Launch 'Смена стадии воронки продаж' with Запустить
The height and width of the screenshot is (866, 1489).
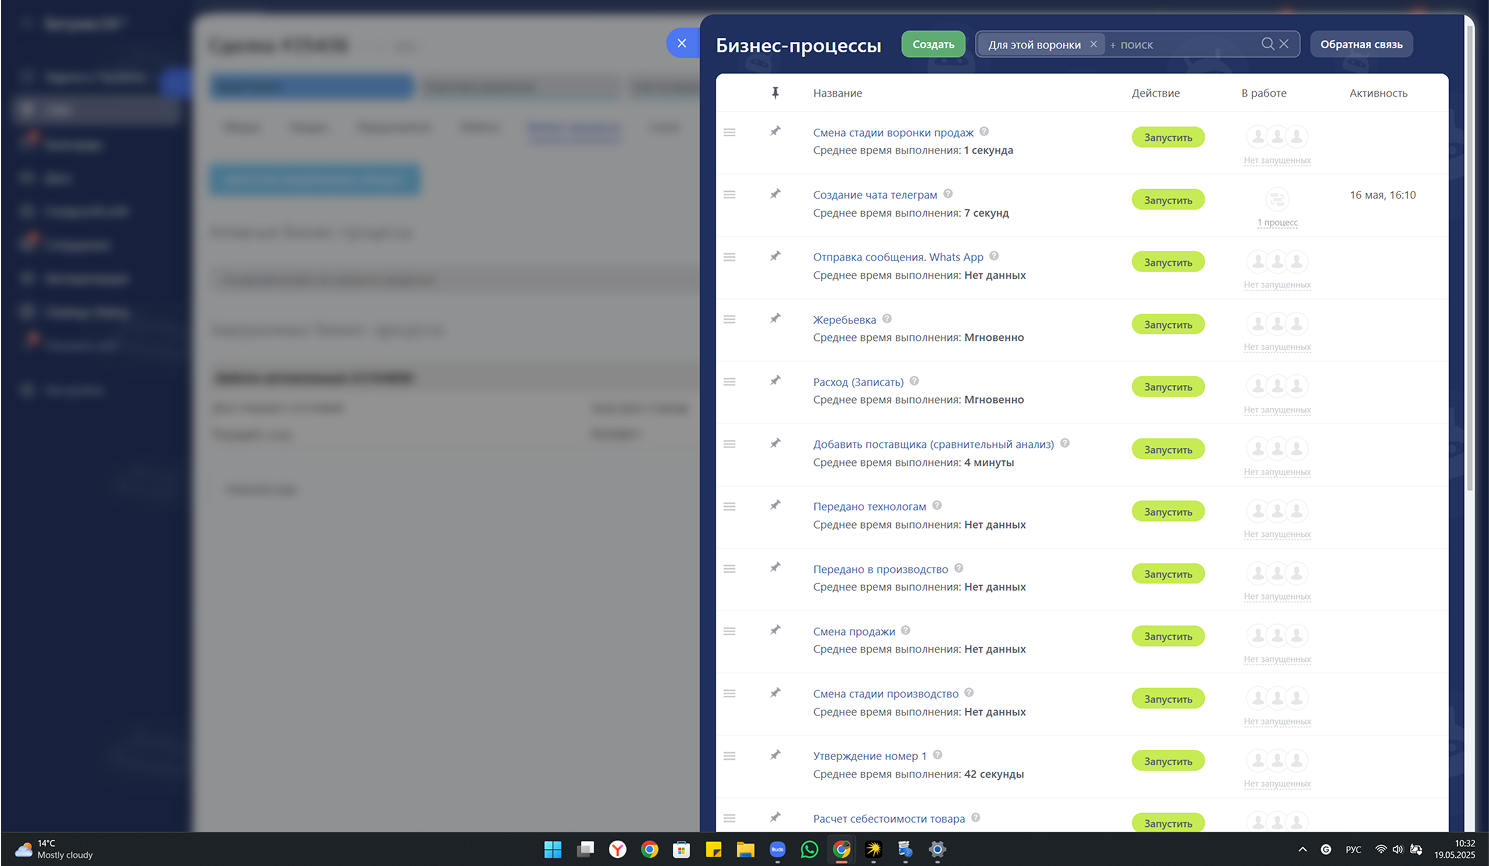[1168, 137]
